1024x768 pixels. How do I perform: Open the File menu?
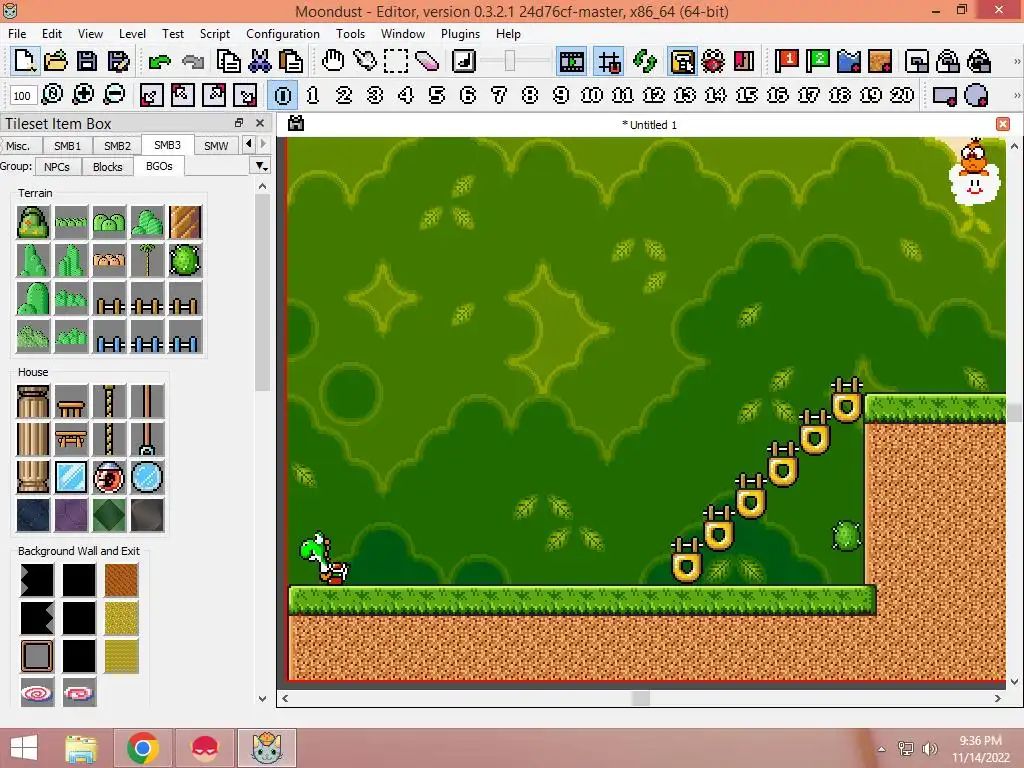tap(17, 34)
